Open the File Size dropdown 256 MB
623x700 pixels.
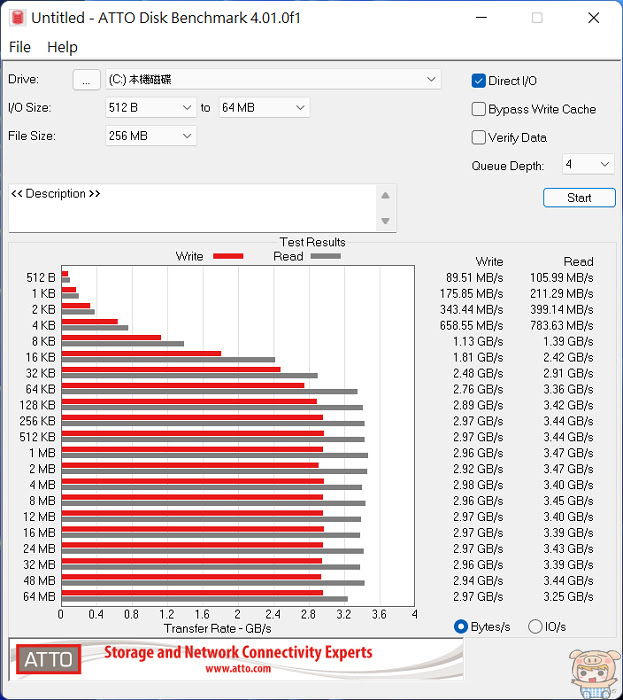tap(151, 136)
